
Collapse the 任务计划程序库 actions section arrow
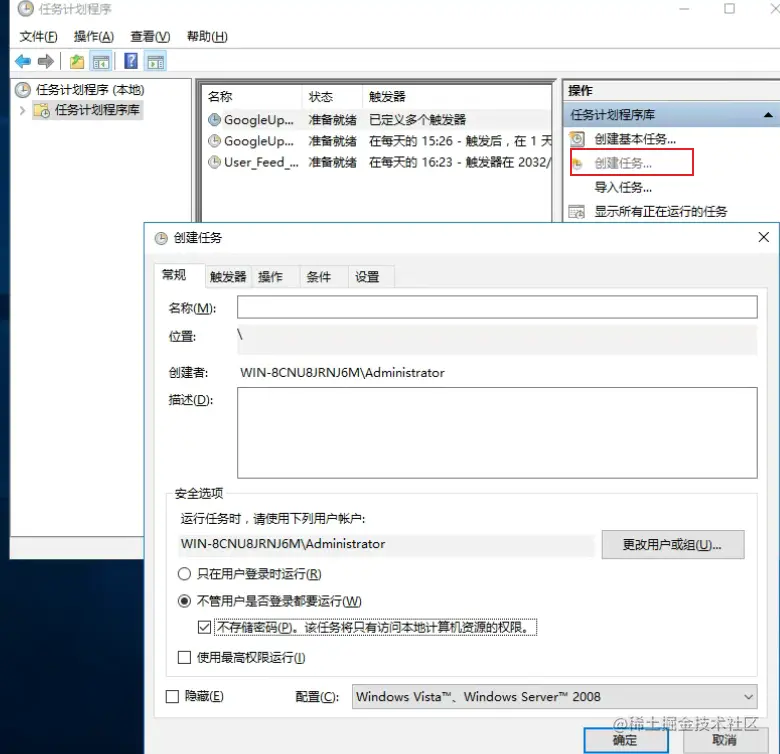768,115
